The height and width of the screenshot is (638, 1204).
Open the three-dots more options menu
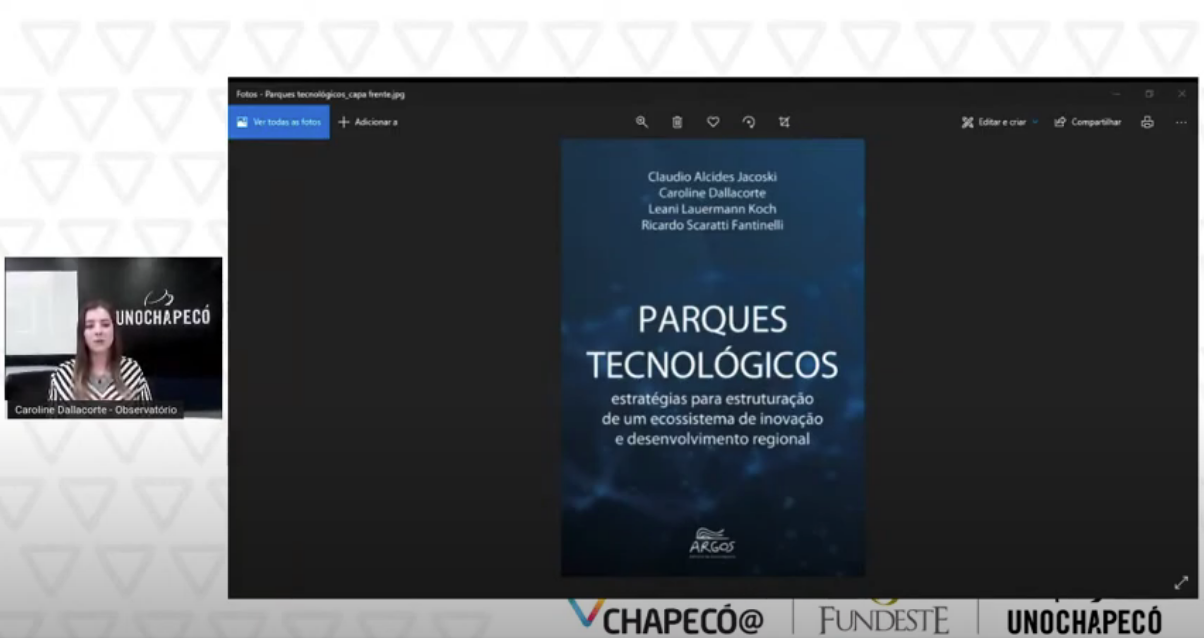[x=1181, y=122]
